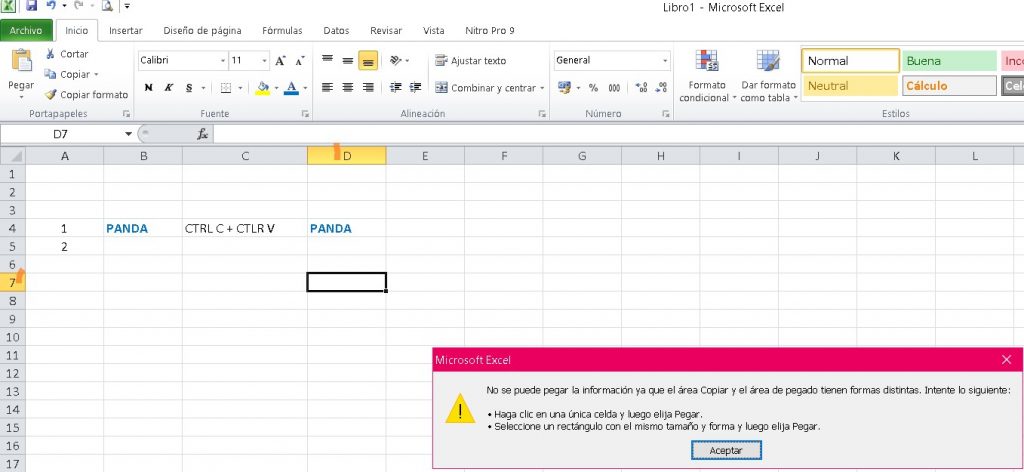Open the Número dialog launcher
This screenshot has height=472, width=1024.
(665, 114)
